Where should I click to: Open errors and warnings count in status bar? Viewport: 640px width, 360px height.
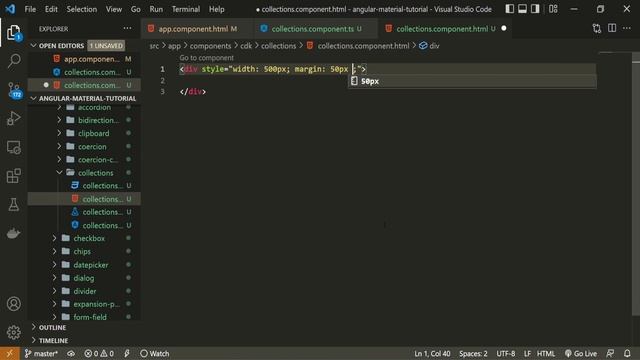pyautogui.click(x=99, y=353)
